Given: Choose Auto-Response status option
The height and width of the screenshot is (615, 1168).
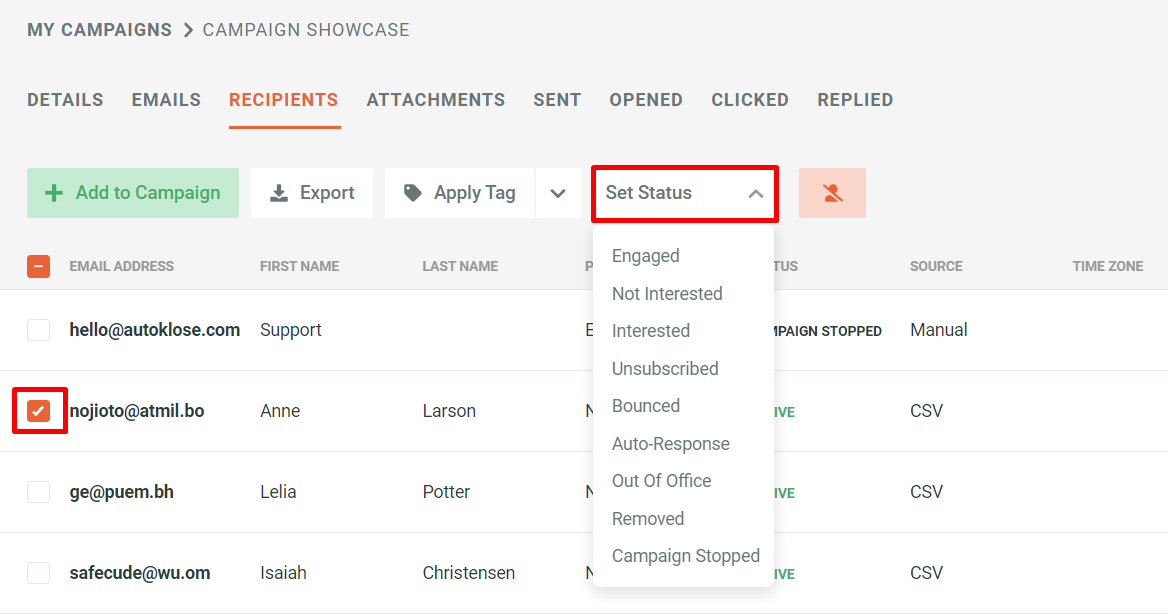Looking at the screenshot, I should point(671,444).
